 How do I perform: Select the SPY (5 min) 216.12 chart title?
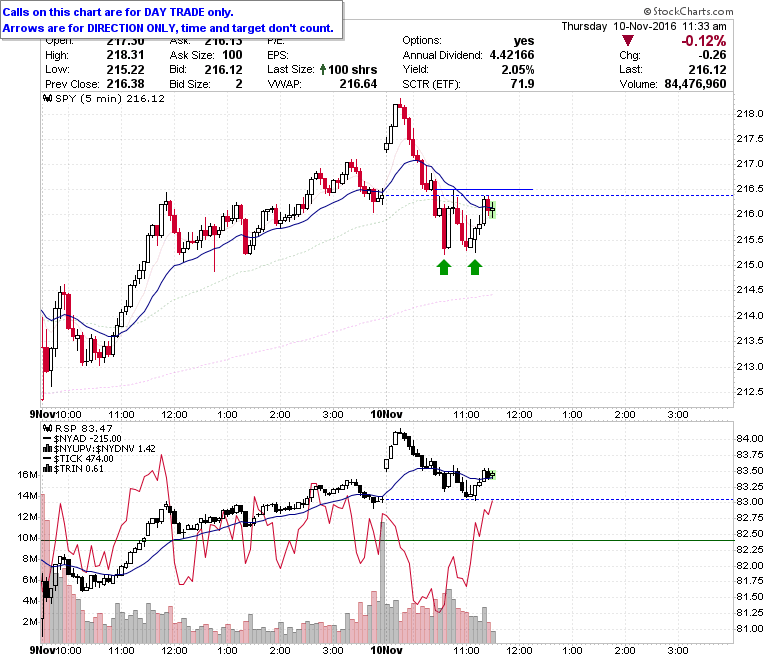click(x=109, y=98)
